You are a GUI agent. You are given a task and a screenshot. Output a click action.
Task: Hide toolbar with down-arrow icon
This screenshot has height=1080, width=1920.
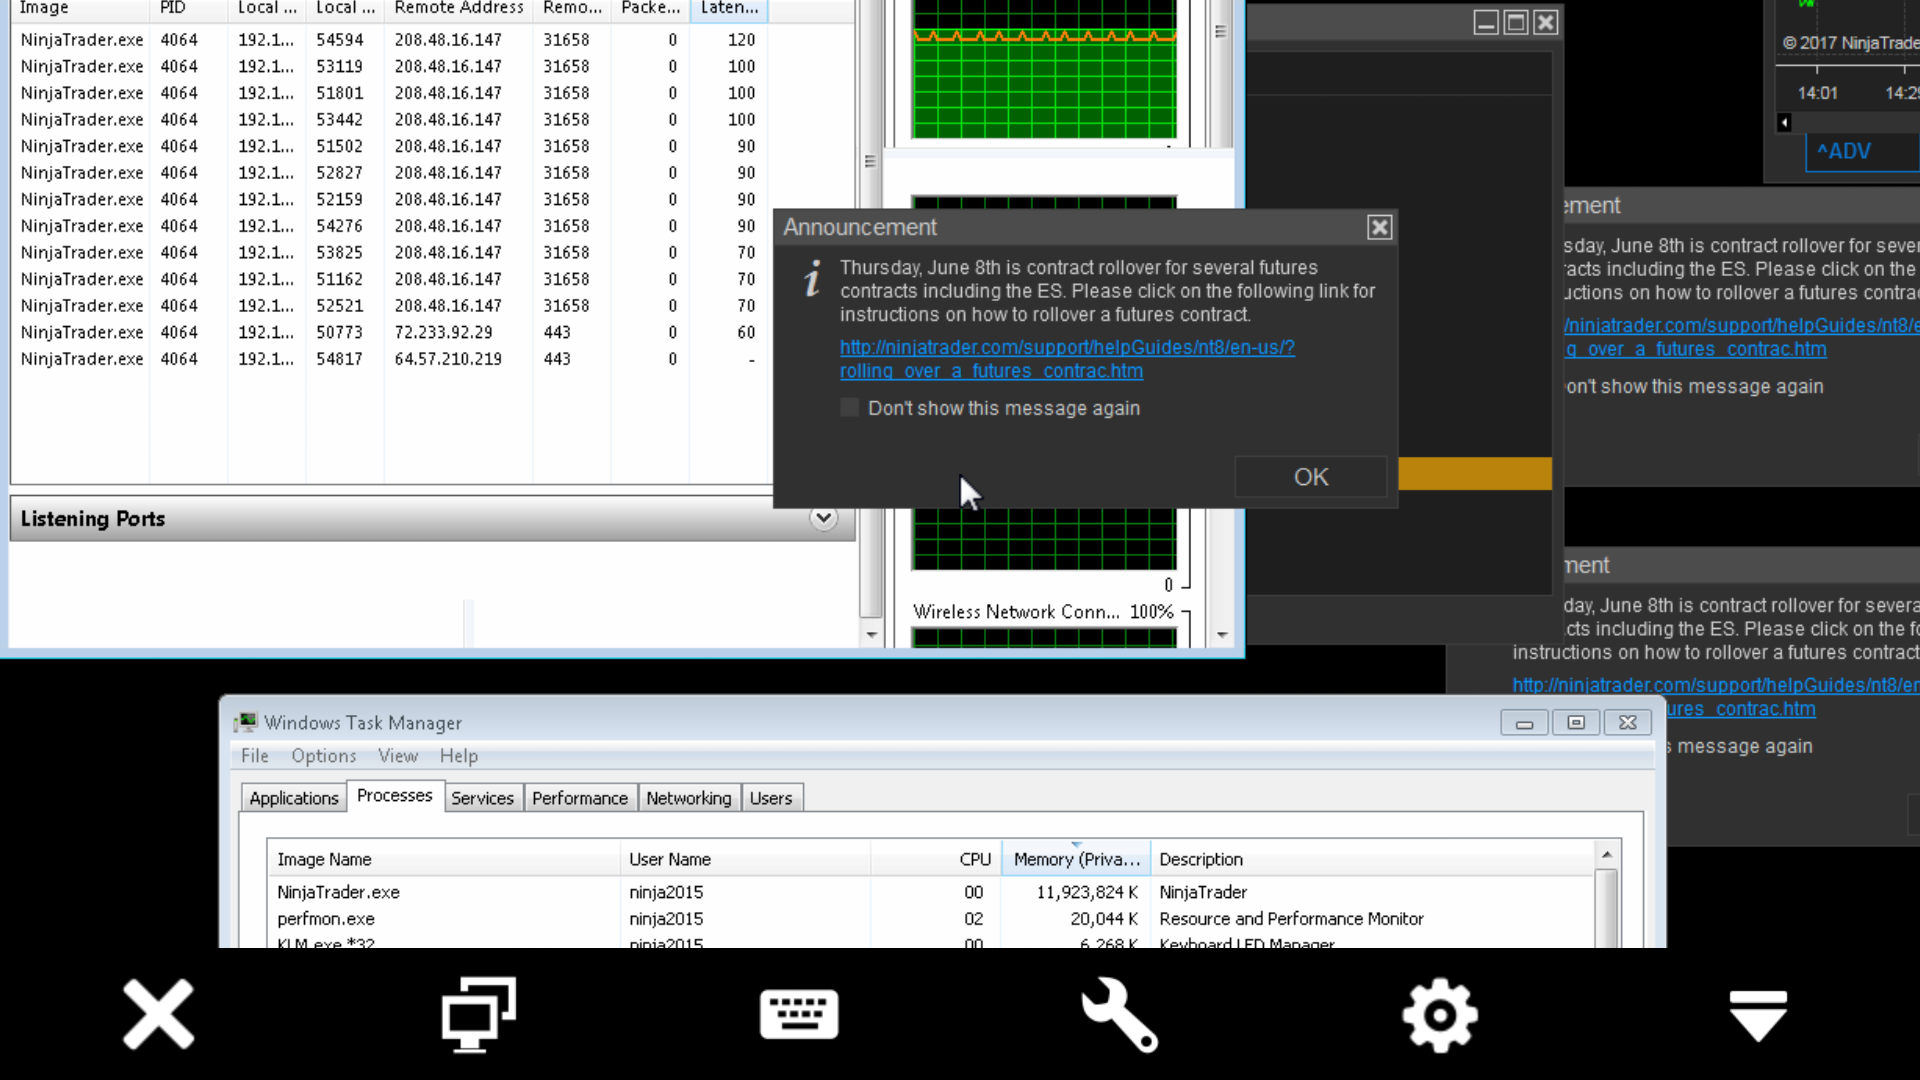1758,1014
